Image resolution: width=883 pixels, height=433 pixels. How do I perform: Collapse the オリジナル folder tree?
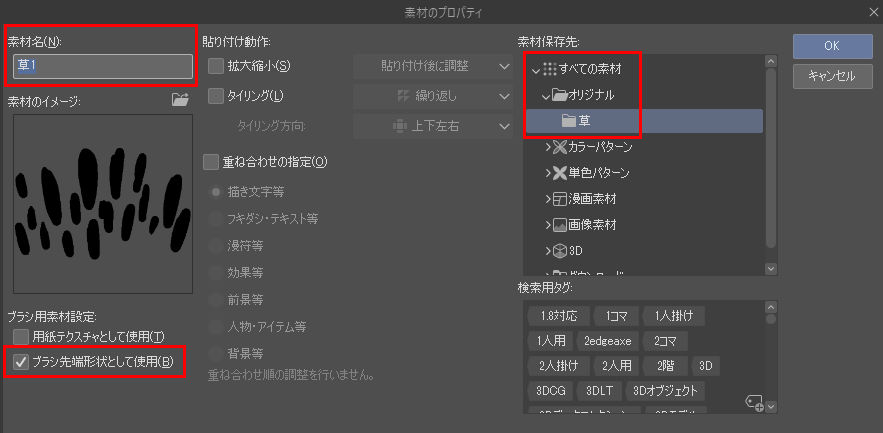(545, 96)
